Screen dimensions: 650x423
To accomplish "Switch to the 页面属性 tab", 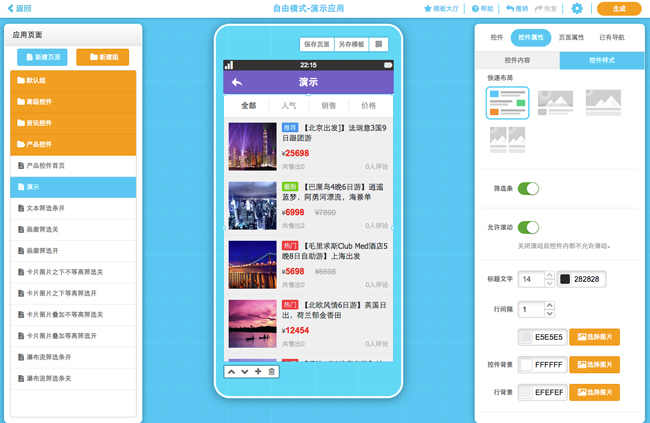I will click(x=571, y=37).
